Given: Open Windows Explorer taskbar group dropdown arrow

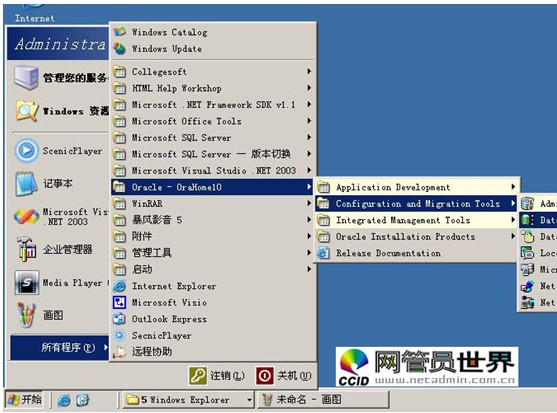Looking at the screenshot, I should [x=249, y=400].
